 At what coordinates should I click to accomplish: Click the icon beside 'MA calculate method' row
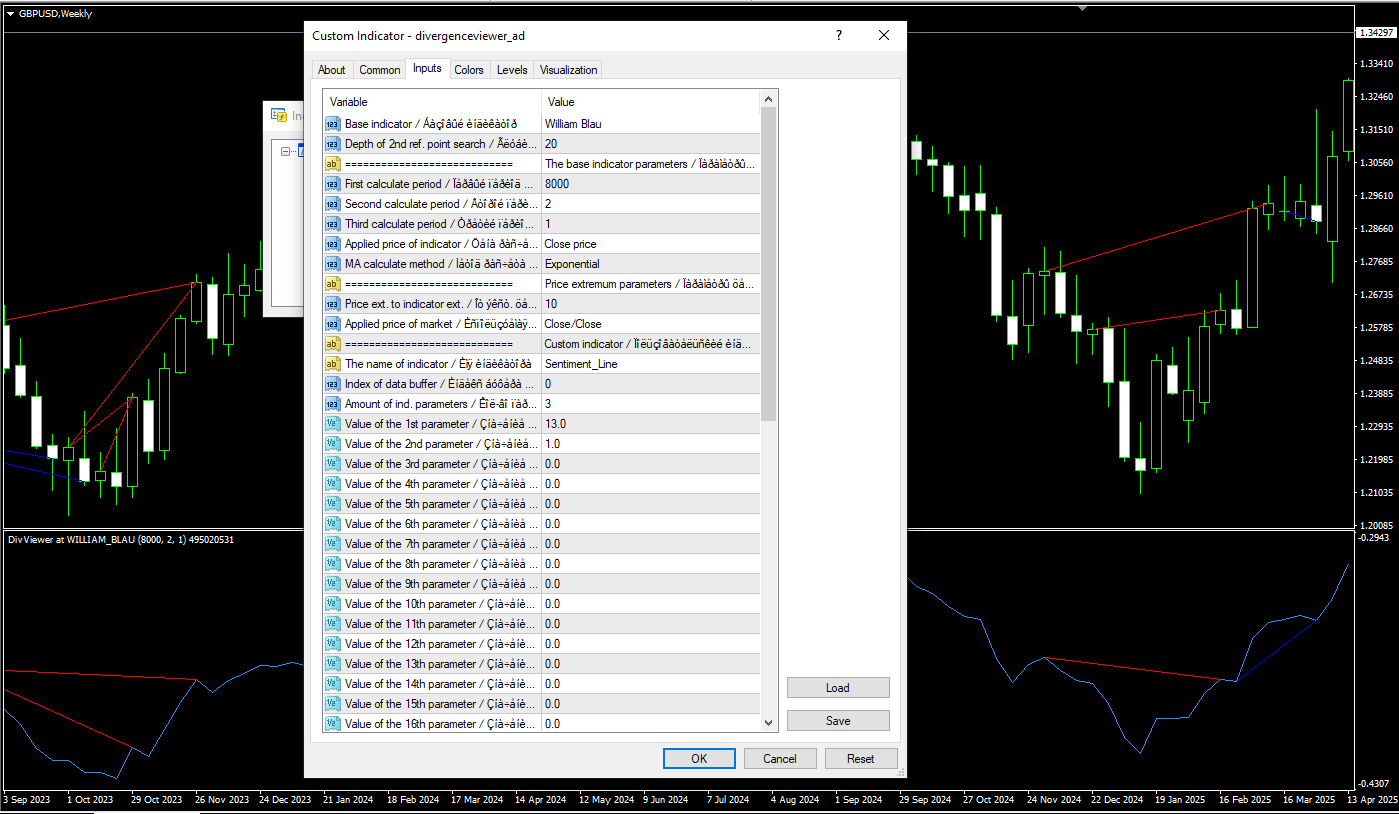click(332, 264)
